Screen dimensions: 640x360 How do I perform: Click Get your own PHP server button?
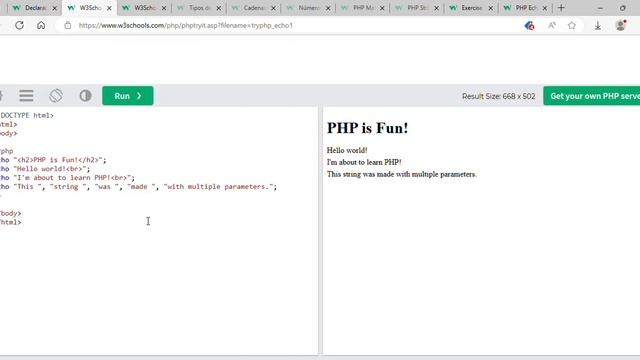[x=591, y=96]
